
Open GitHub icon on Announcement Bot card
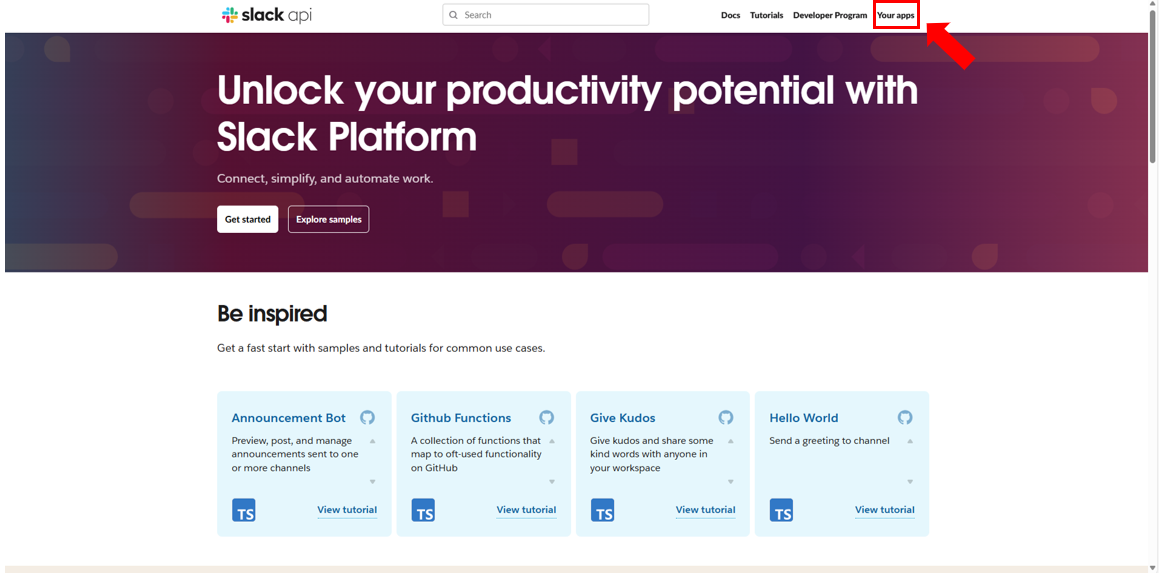[x=367, y=417]
